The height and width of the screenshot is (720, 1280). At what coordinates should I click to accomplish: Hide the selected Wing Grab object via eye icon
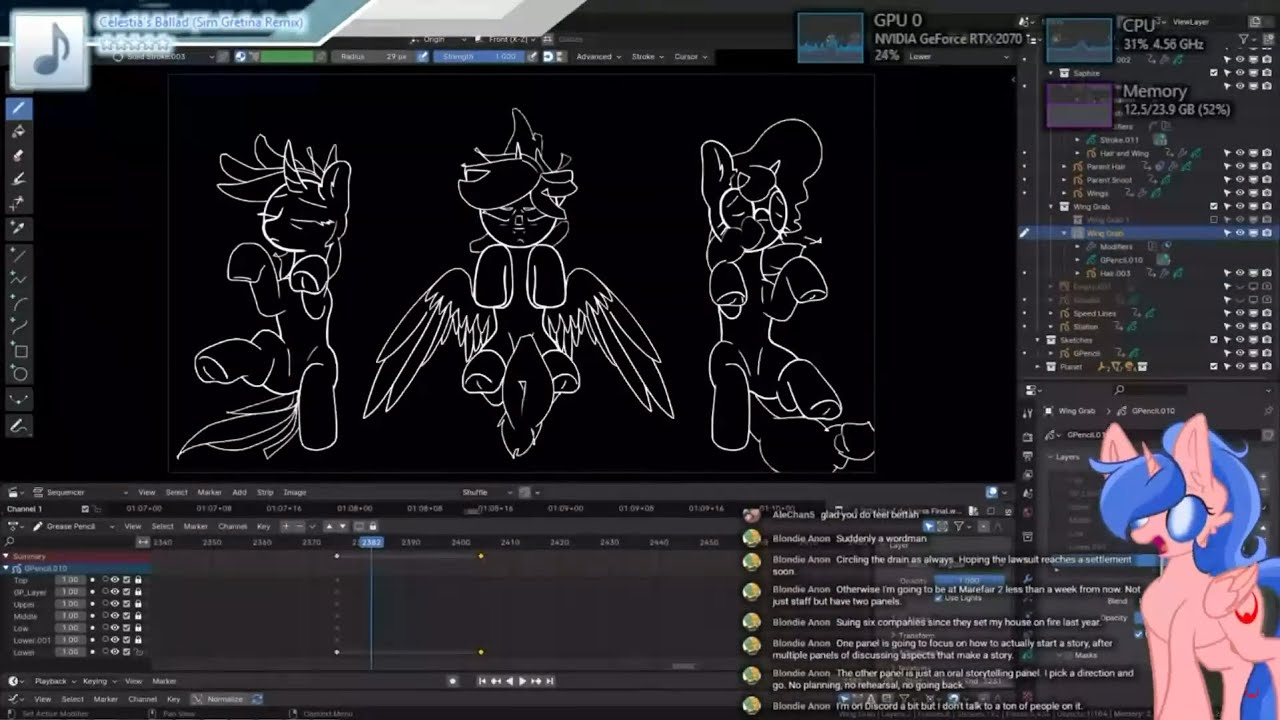(1240, 233)
